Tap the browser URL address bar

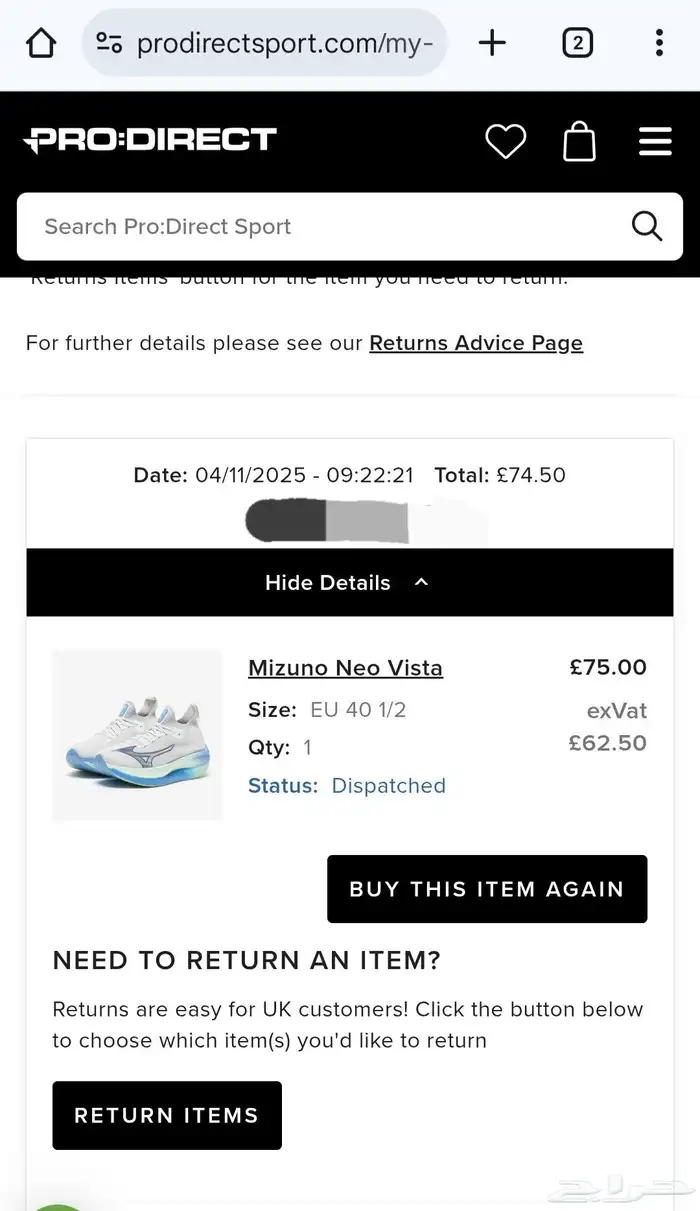pos(285,43)
